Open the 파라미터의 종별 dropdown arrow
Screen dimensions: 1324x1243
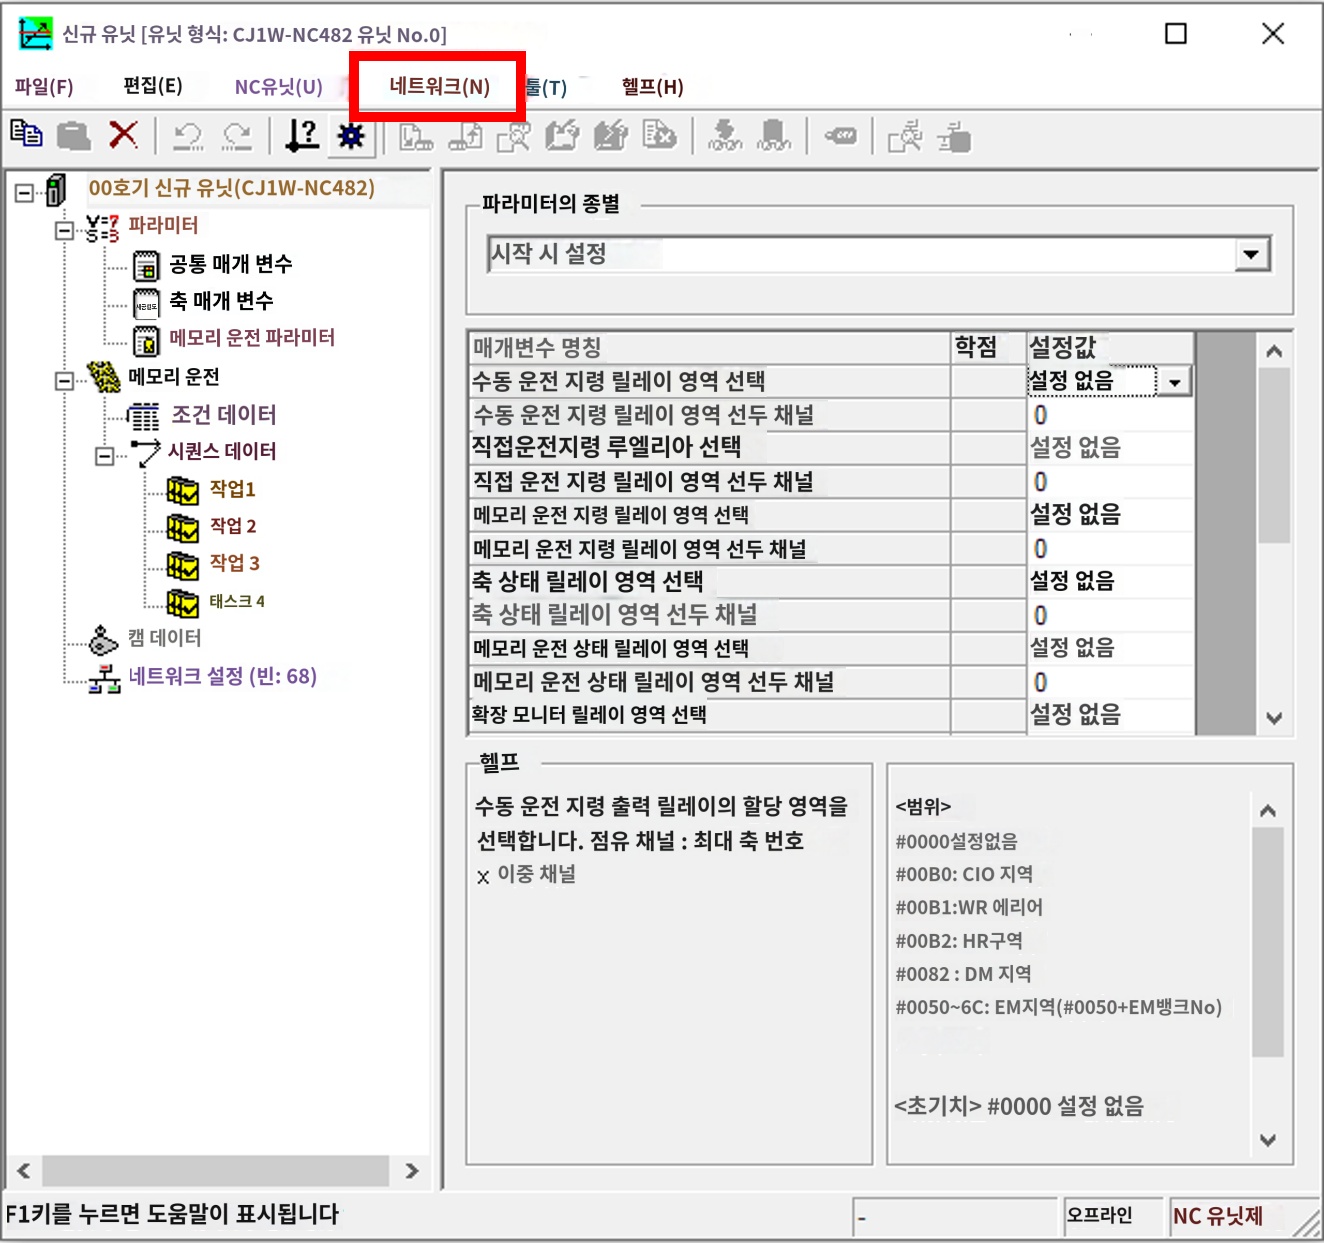1251,254
